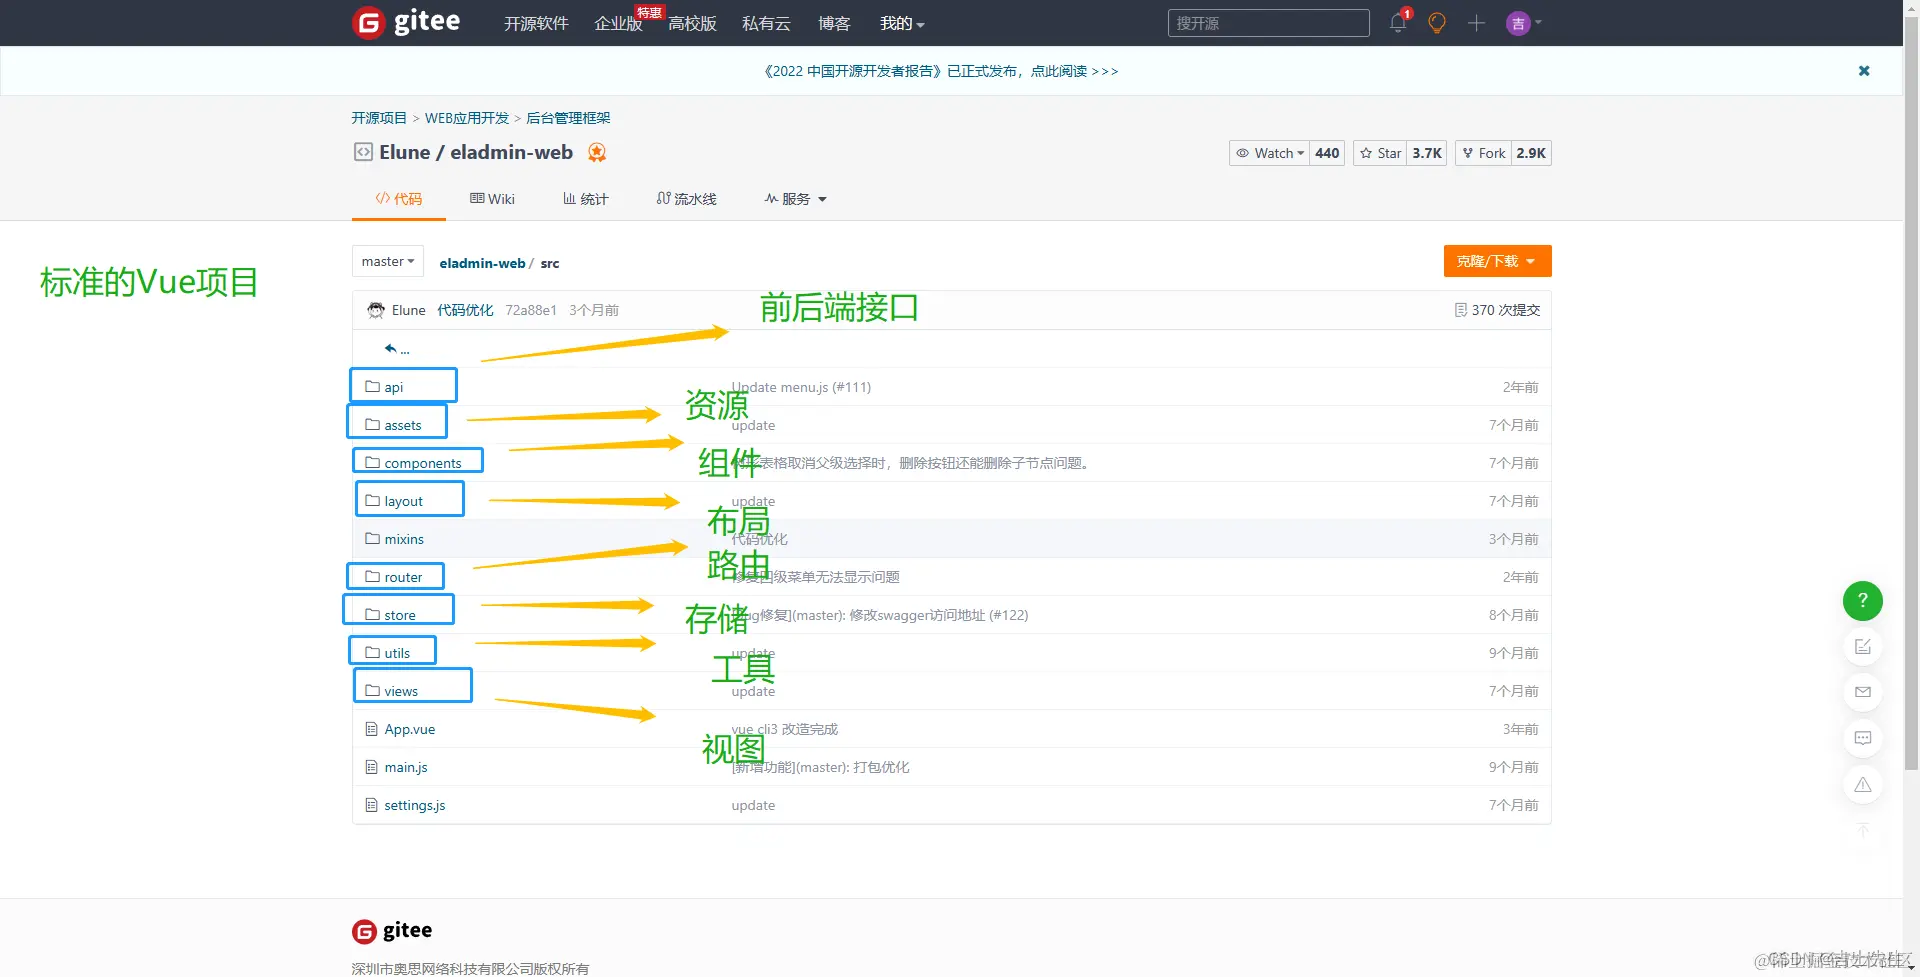Image resolution: width=1920 pixels, height=977 pixels.
Task: Open 博客 in the top navigation
Action: pyautogui.click(x=834, y=23)
